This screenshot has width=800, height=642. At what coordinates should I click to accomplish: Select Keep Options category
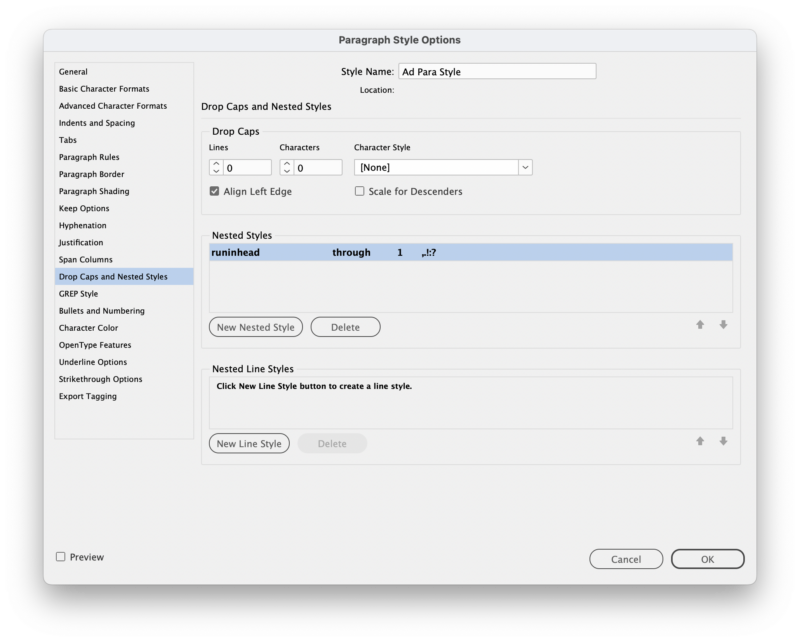124,208
